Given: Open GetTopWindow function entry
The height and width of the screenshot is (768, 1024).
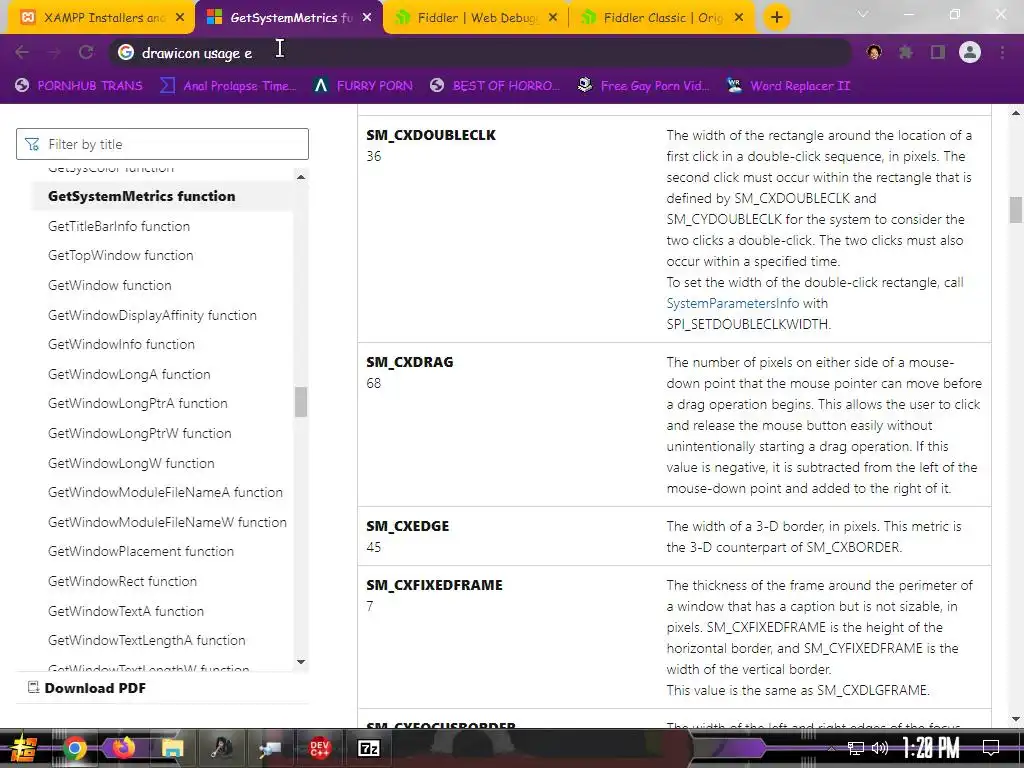Looking at the screenshot, I should click(x=121, y=255).
